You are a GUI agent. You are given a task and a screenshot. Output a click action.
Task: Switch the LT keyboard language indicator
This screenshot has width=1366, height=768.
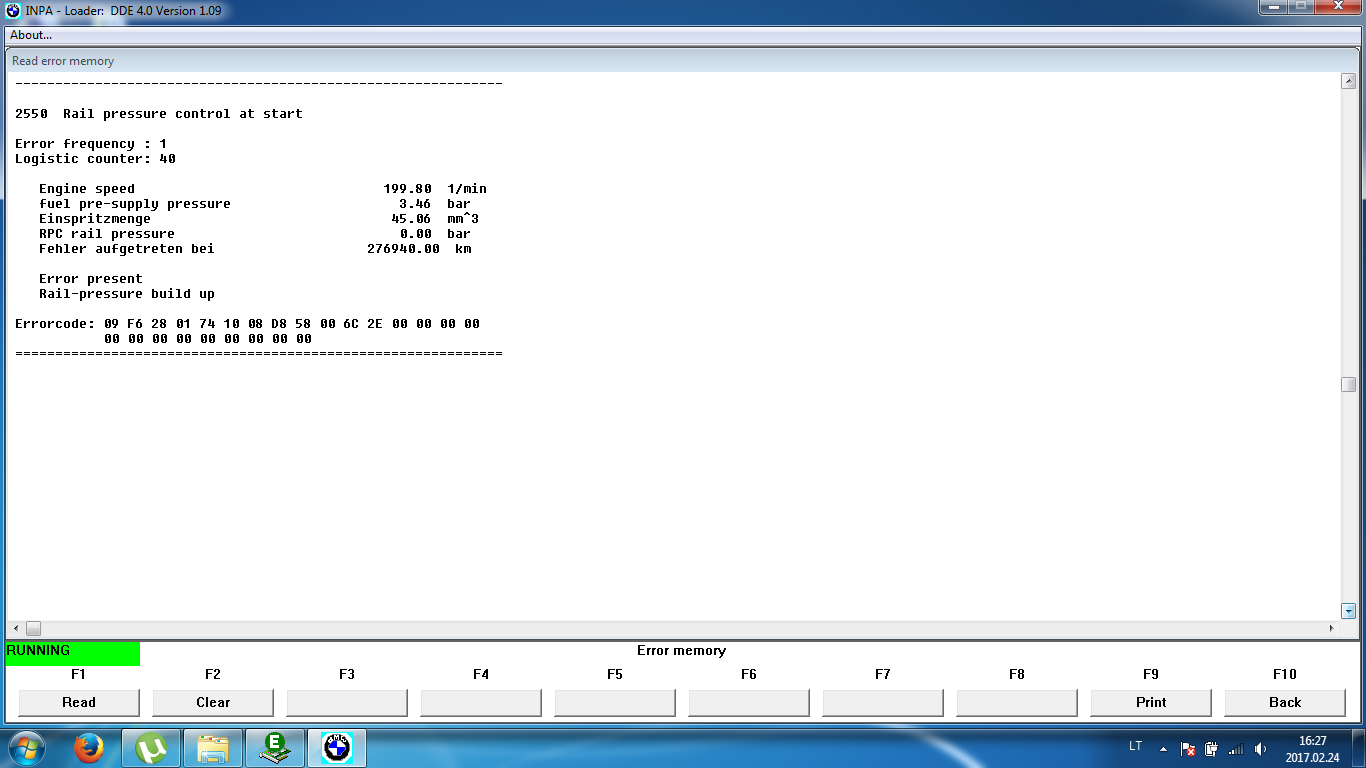pyautogui.click(x=1135, y=747)
